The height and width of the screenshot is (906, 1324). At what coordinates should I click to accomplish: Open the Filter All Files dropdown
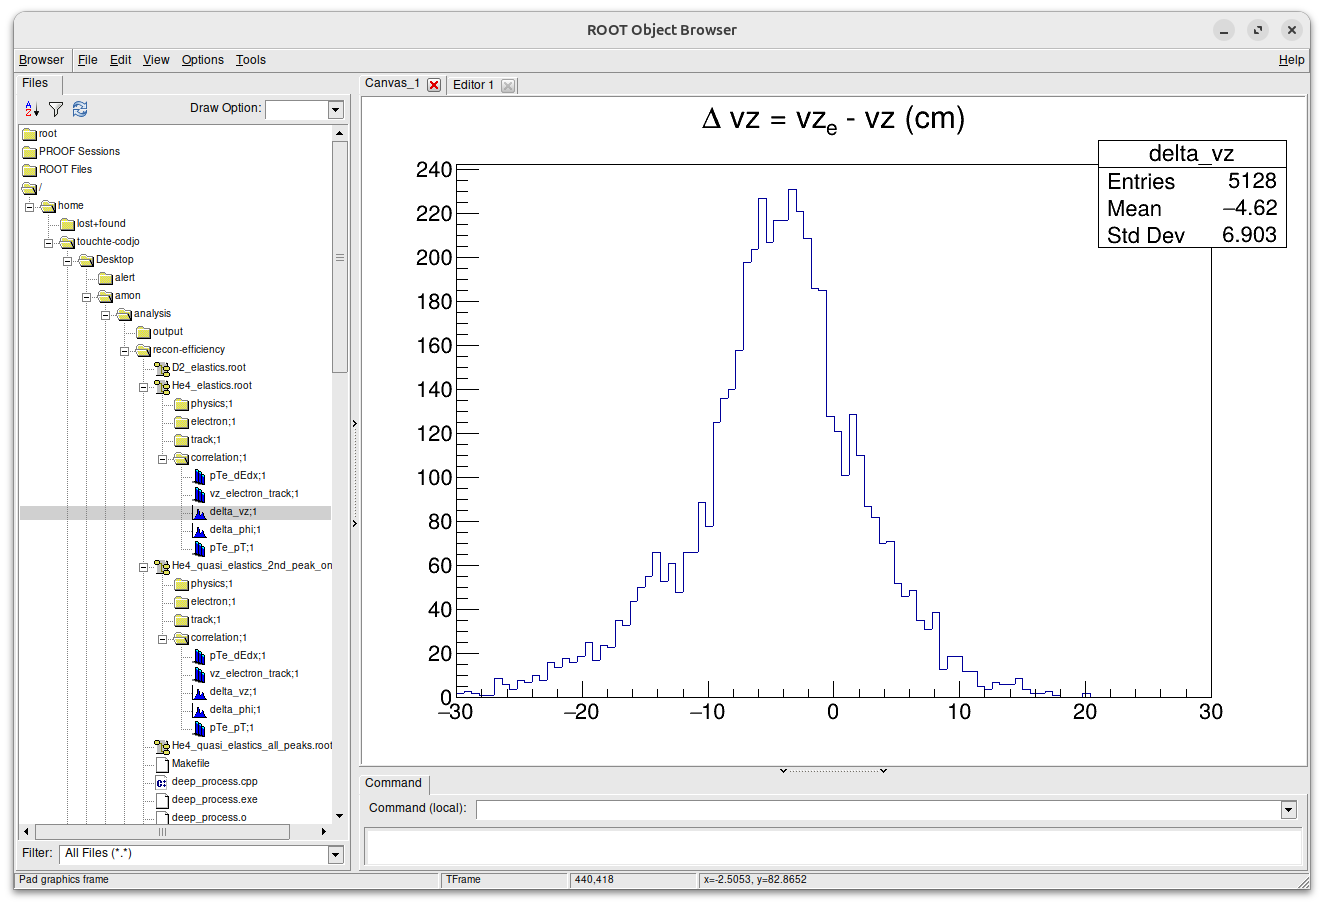tap(336, 854)
